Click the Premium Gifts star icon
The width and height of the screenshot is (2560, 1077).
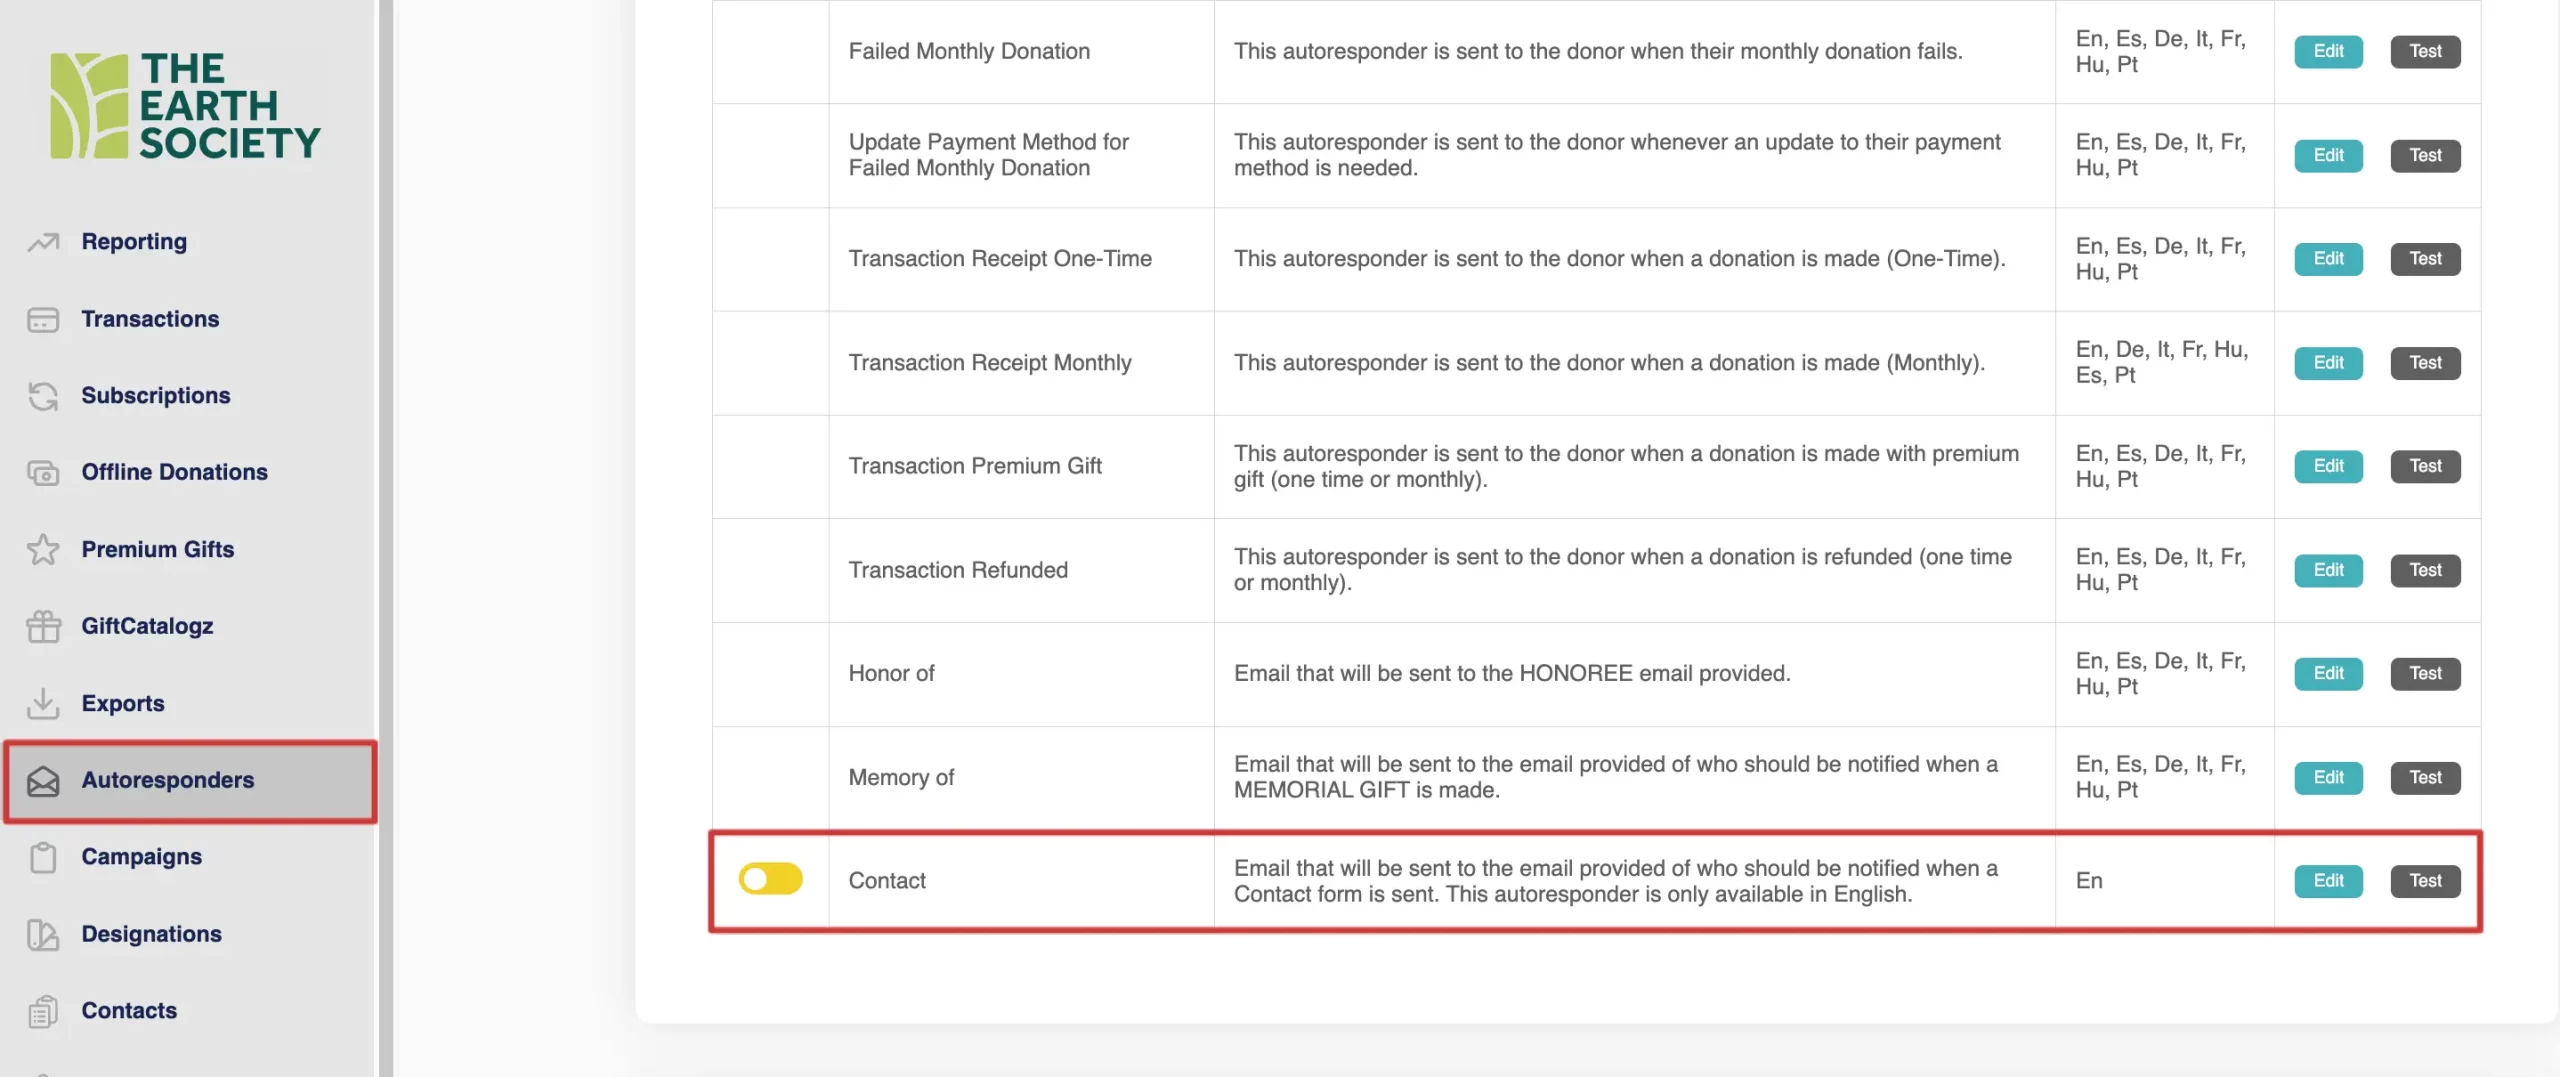(43, 549)
